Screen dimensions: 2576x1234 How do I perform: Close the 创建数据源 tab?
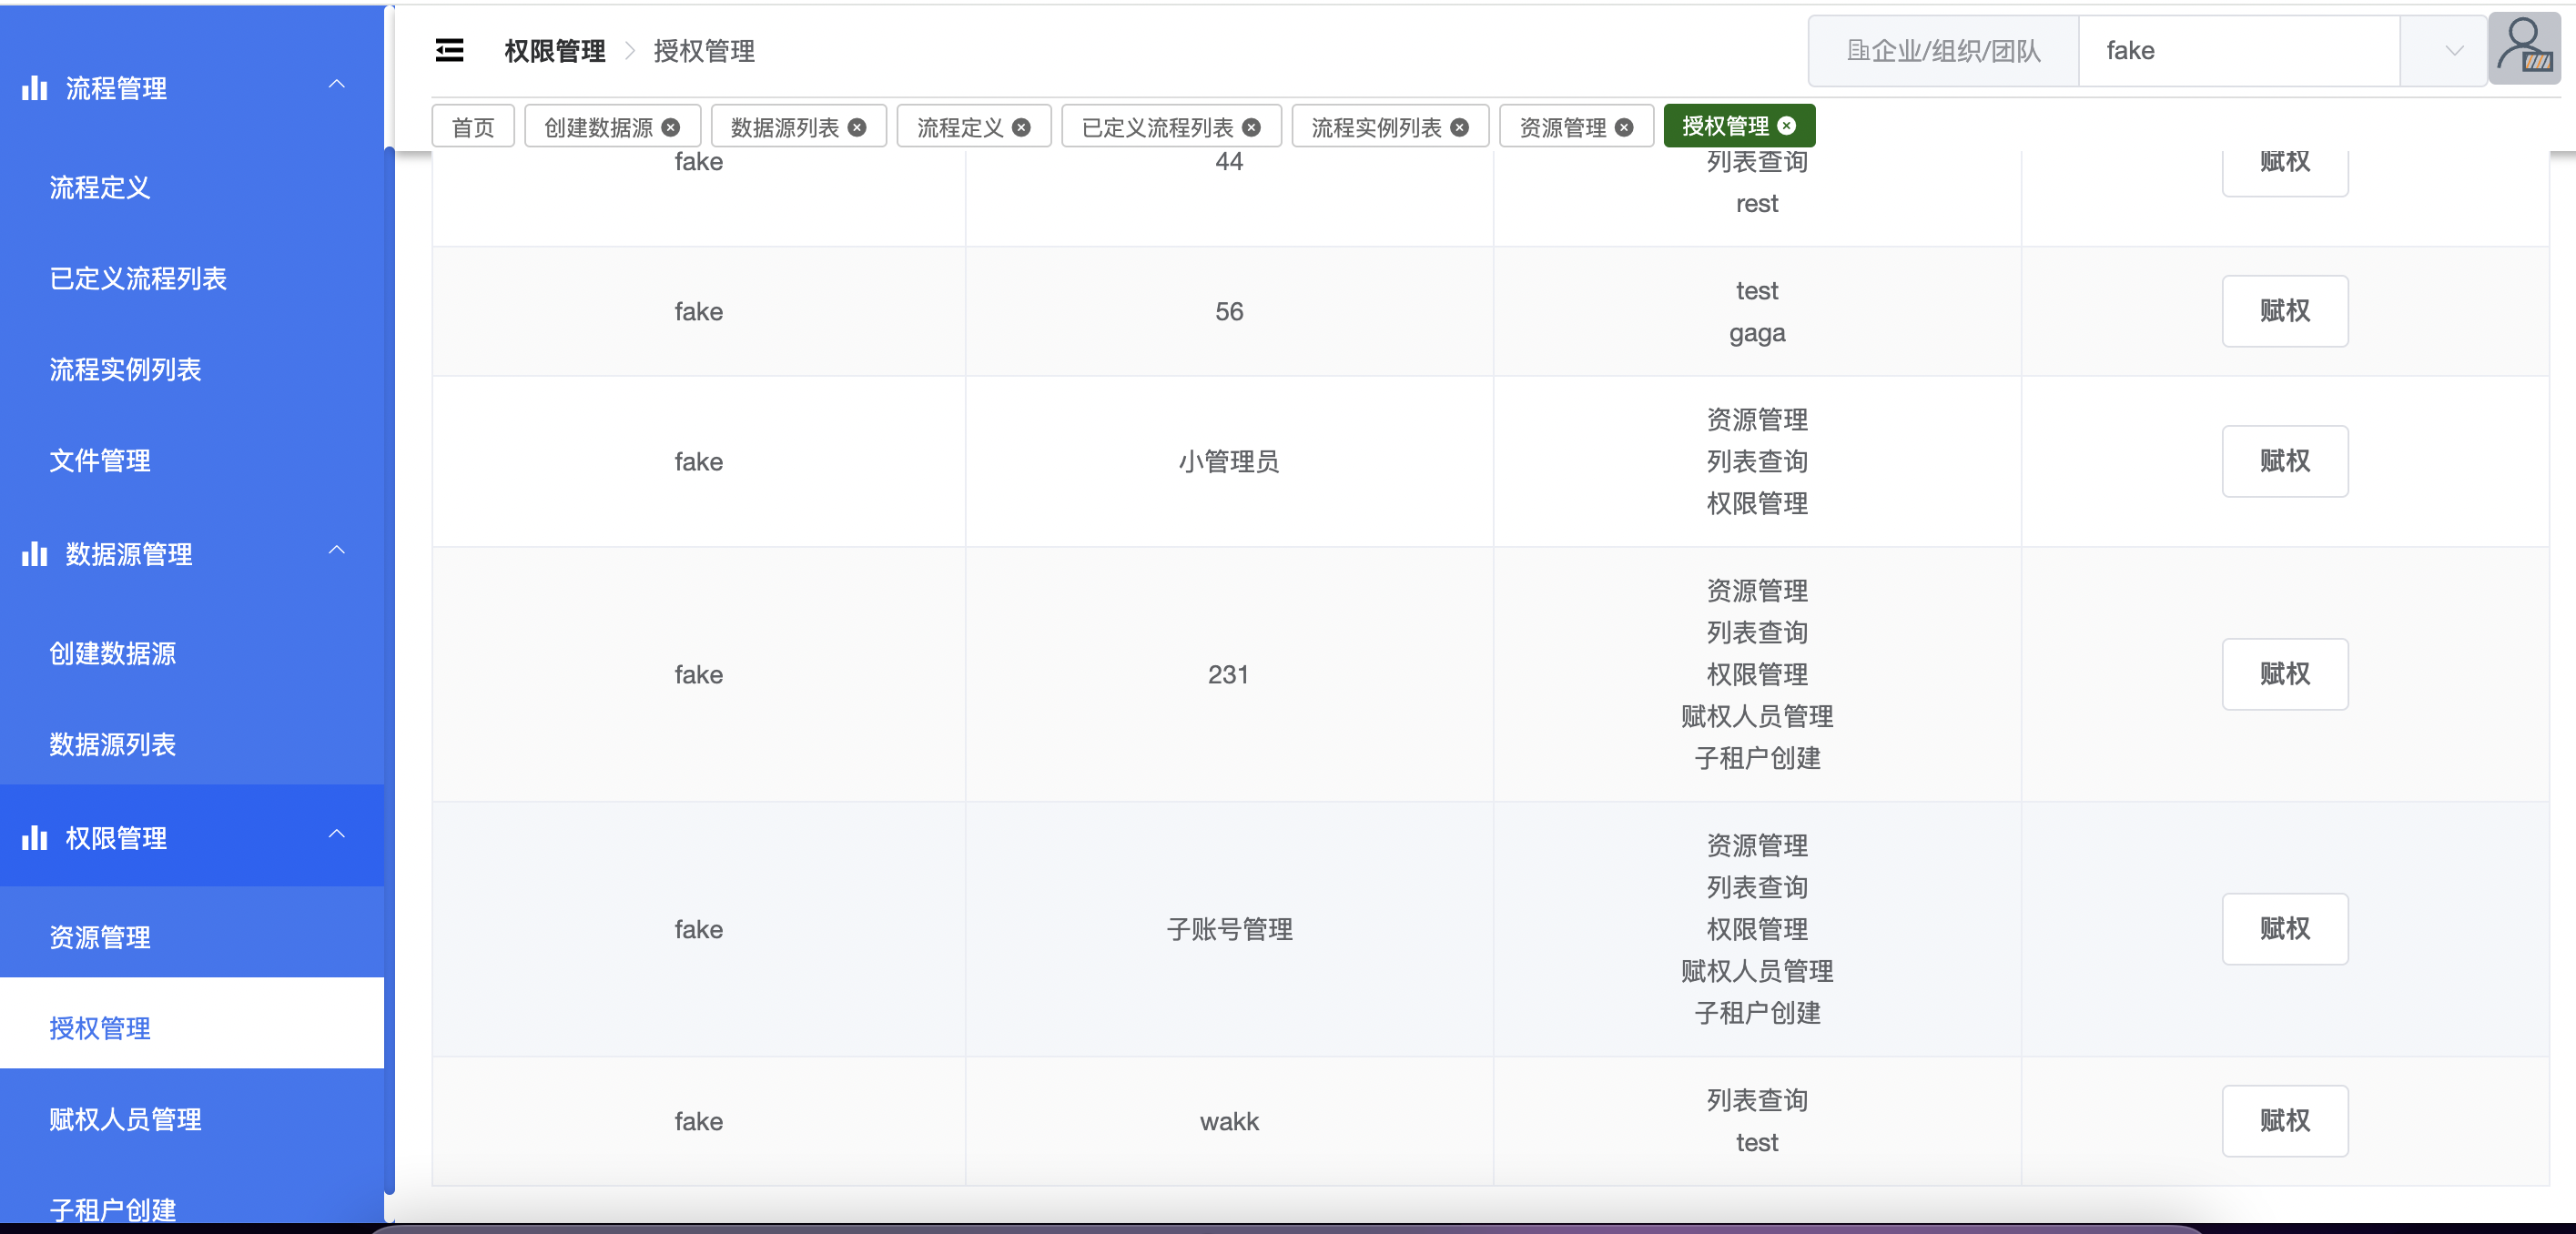(671, 127)
